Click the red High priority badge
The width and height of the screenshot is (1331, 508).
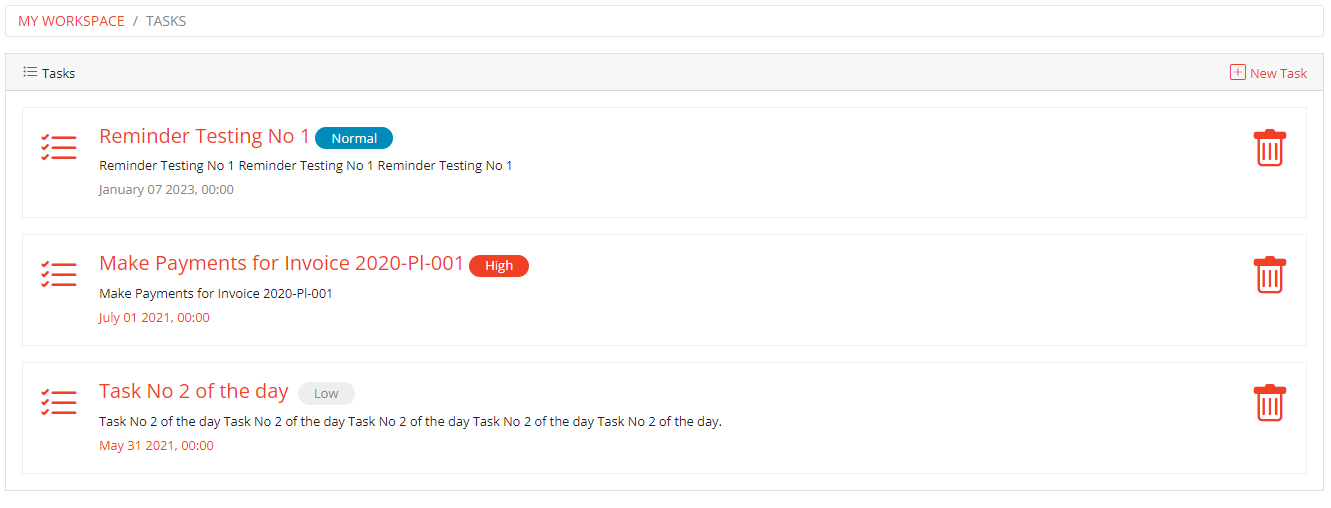point(498,265)
